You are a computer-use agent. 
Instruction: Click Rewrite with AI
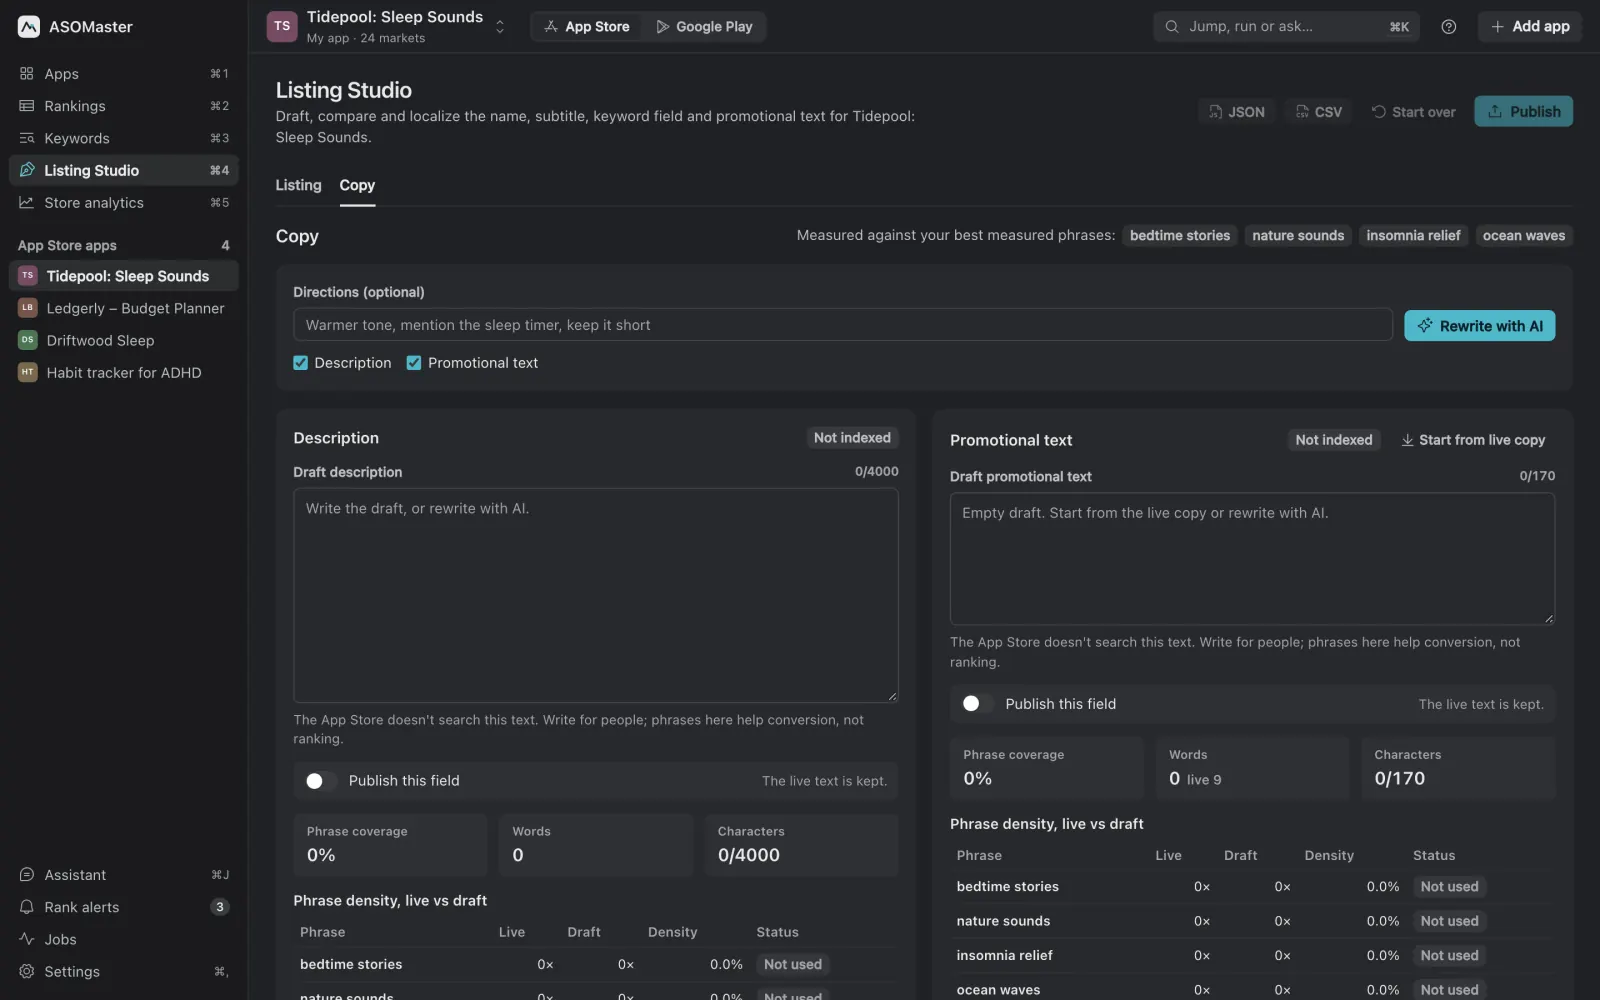1479,326
